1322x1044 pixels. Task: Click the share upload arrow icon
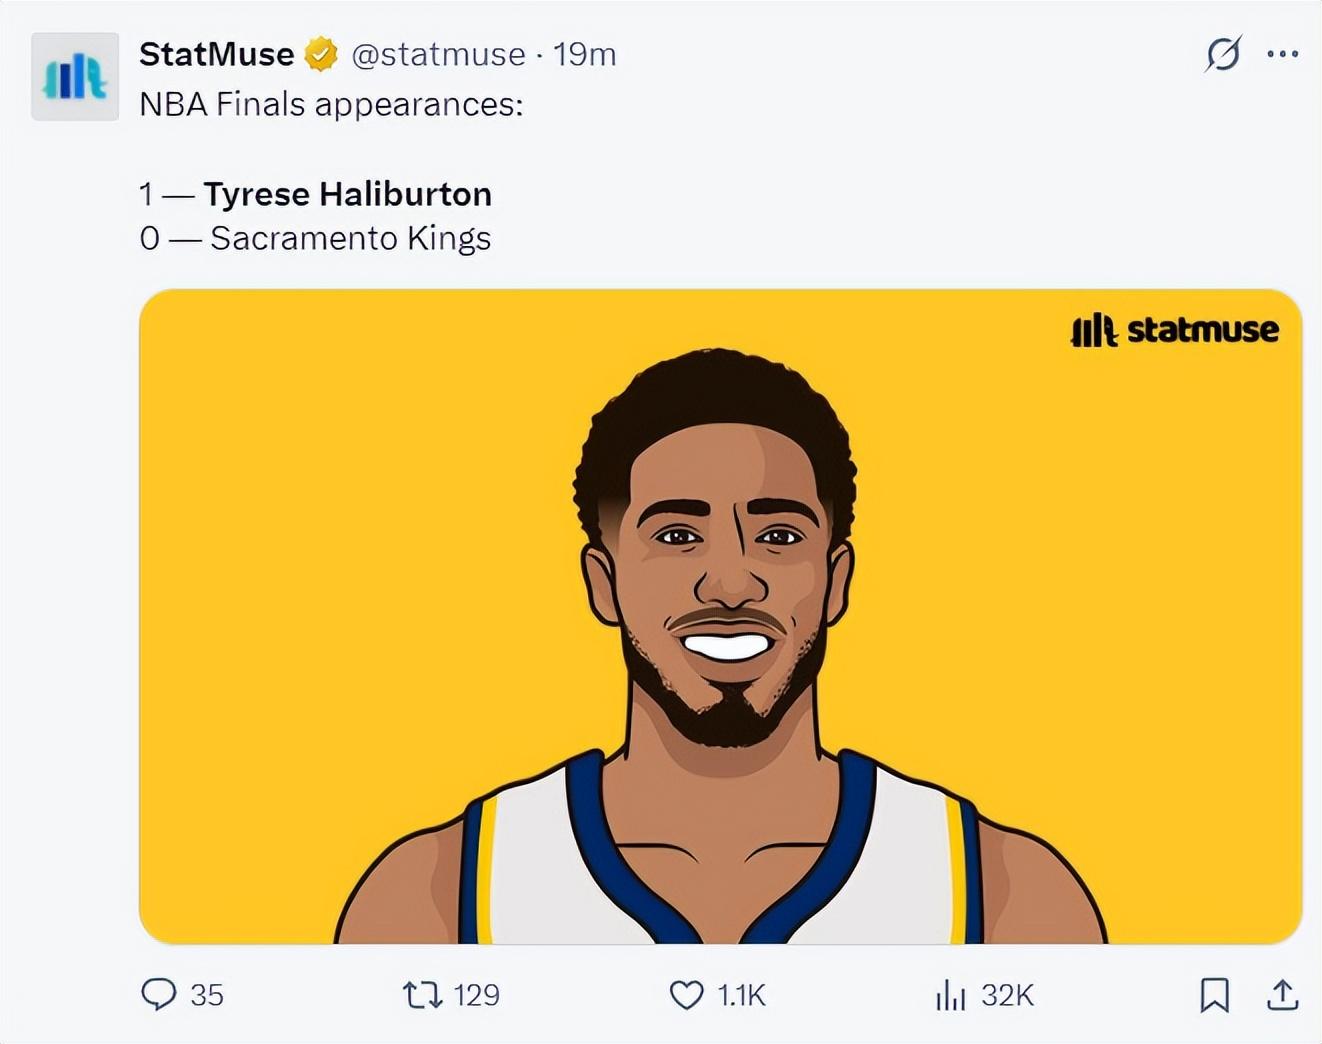click(x=1282, y=995)
